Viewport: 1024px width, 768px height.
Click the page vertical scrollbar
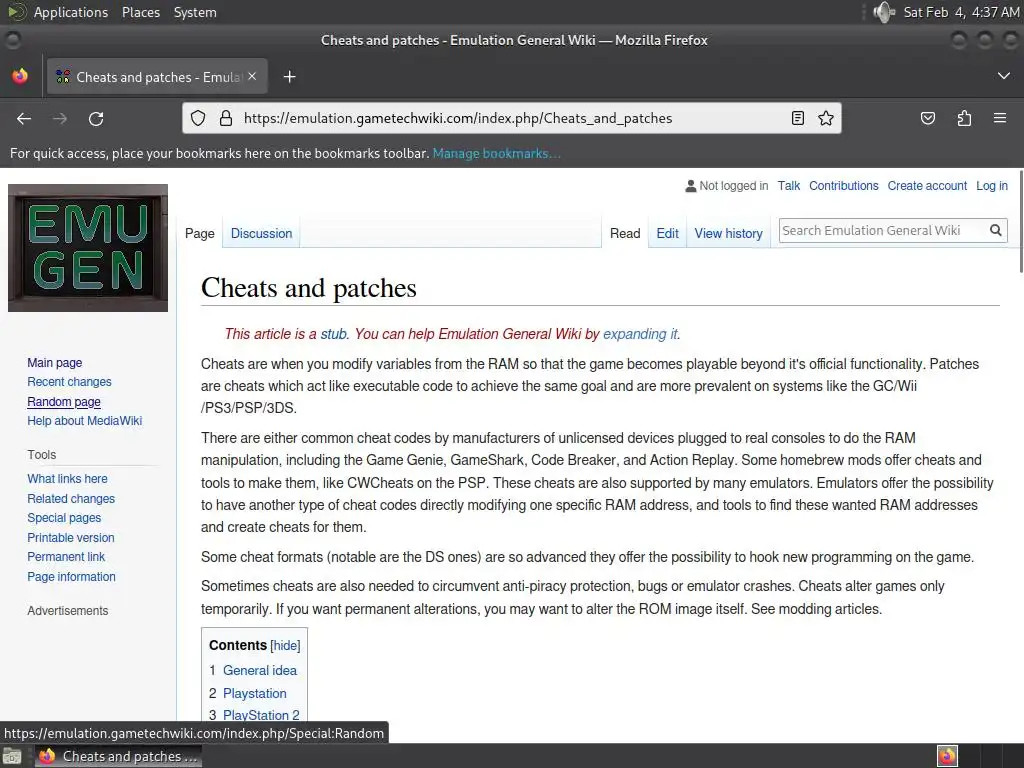[1021, 222]
